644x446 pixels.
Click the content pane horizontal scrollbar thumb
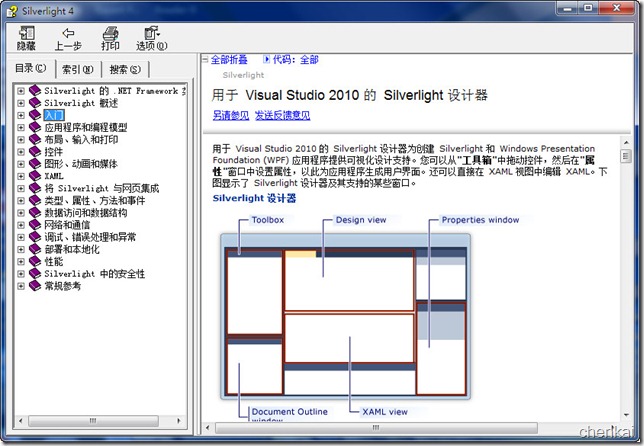tap(376, 428)
